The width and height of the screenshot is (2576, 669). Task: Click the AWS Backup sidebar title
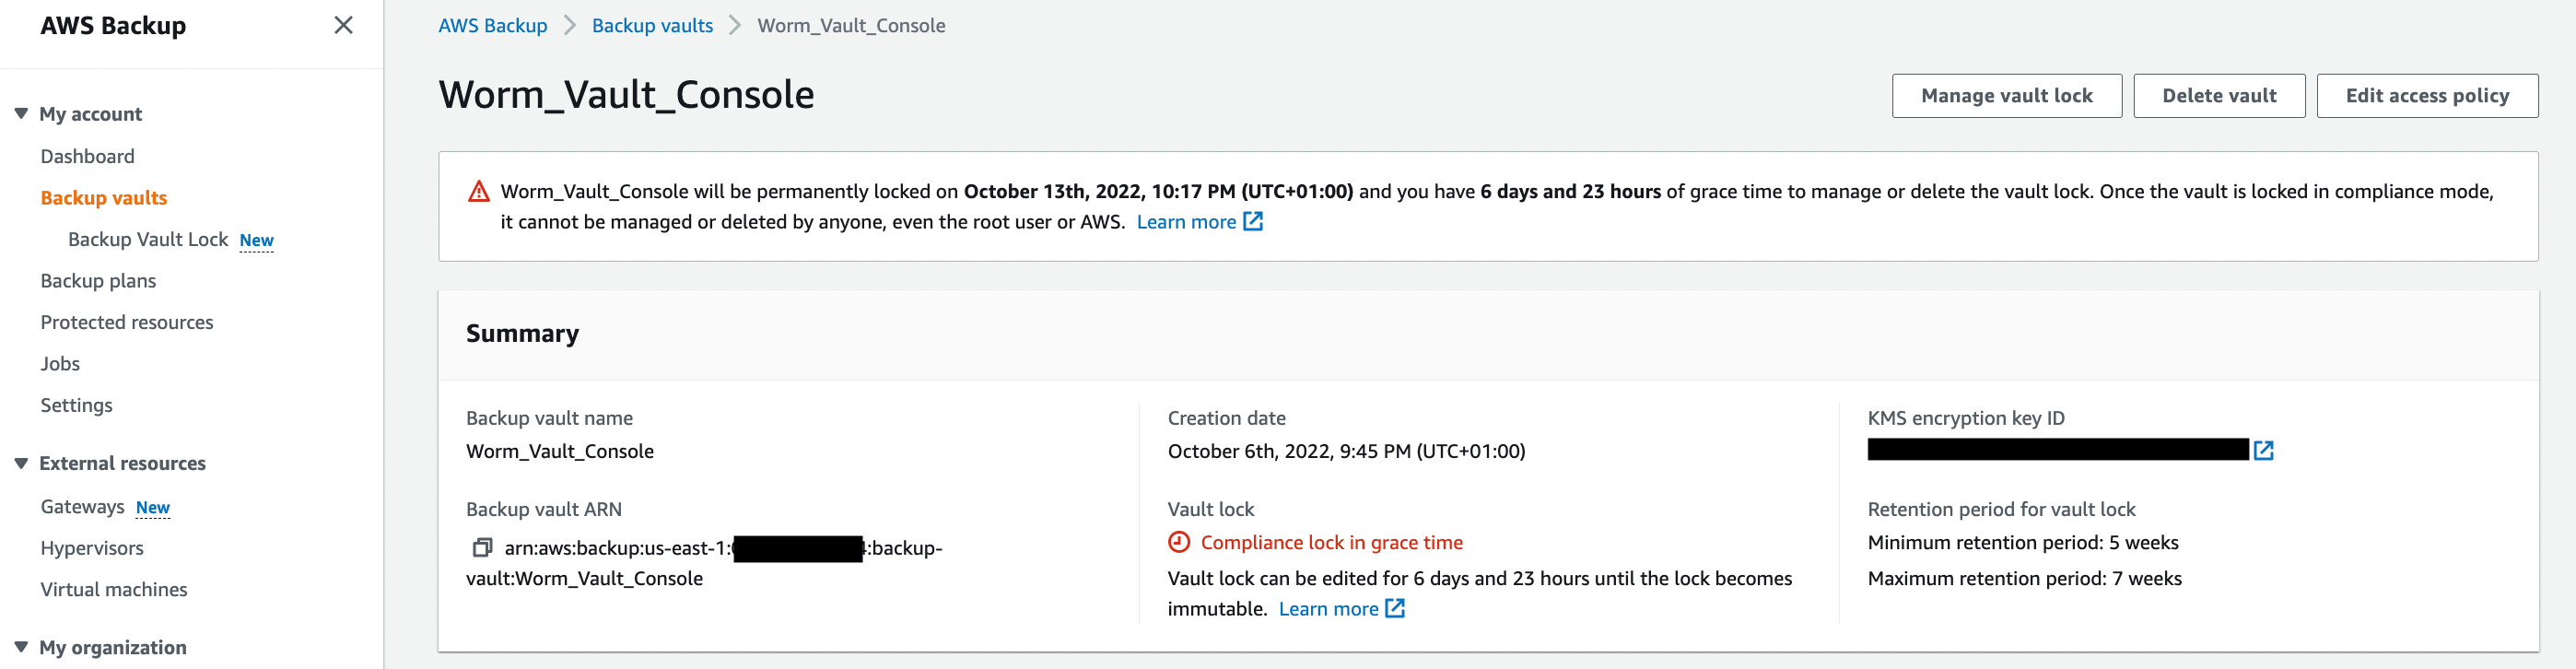pyautogui.click(x=113, y=26)
